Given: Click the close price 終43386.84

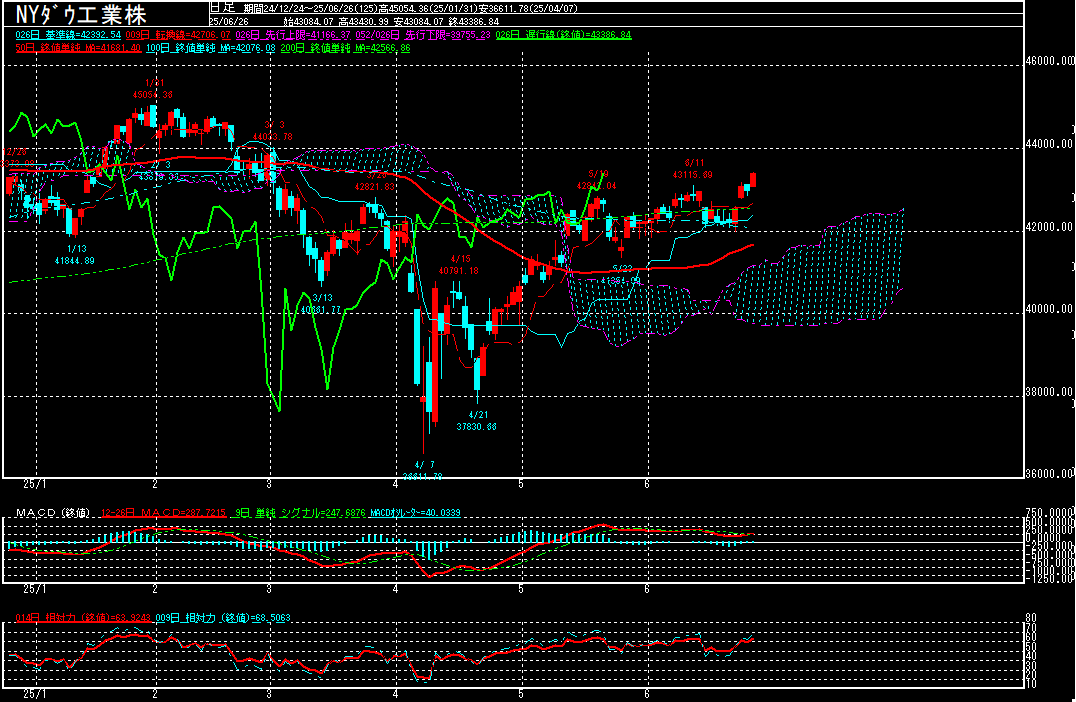Looking at the screenshot, I should [473, 21].
